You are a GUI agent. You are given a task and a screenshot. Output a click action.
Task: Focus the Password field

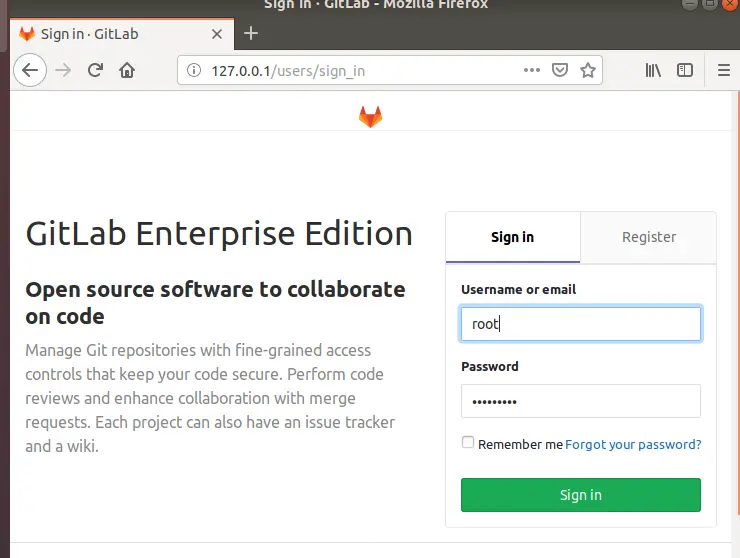pos(580,401)
